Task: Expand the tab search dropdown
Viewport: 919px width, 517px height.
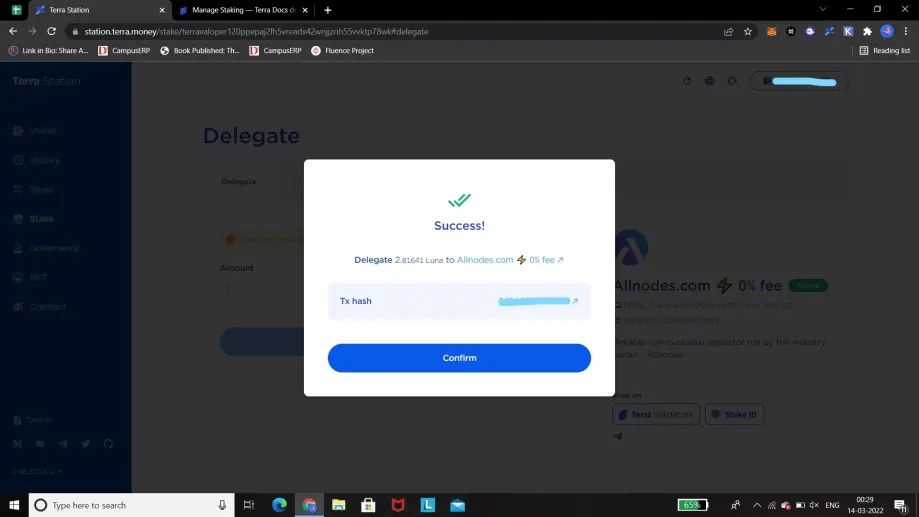Action: [823, 9]
